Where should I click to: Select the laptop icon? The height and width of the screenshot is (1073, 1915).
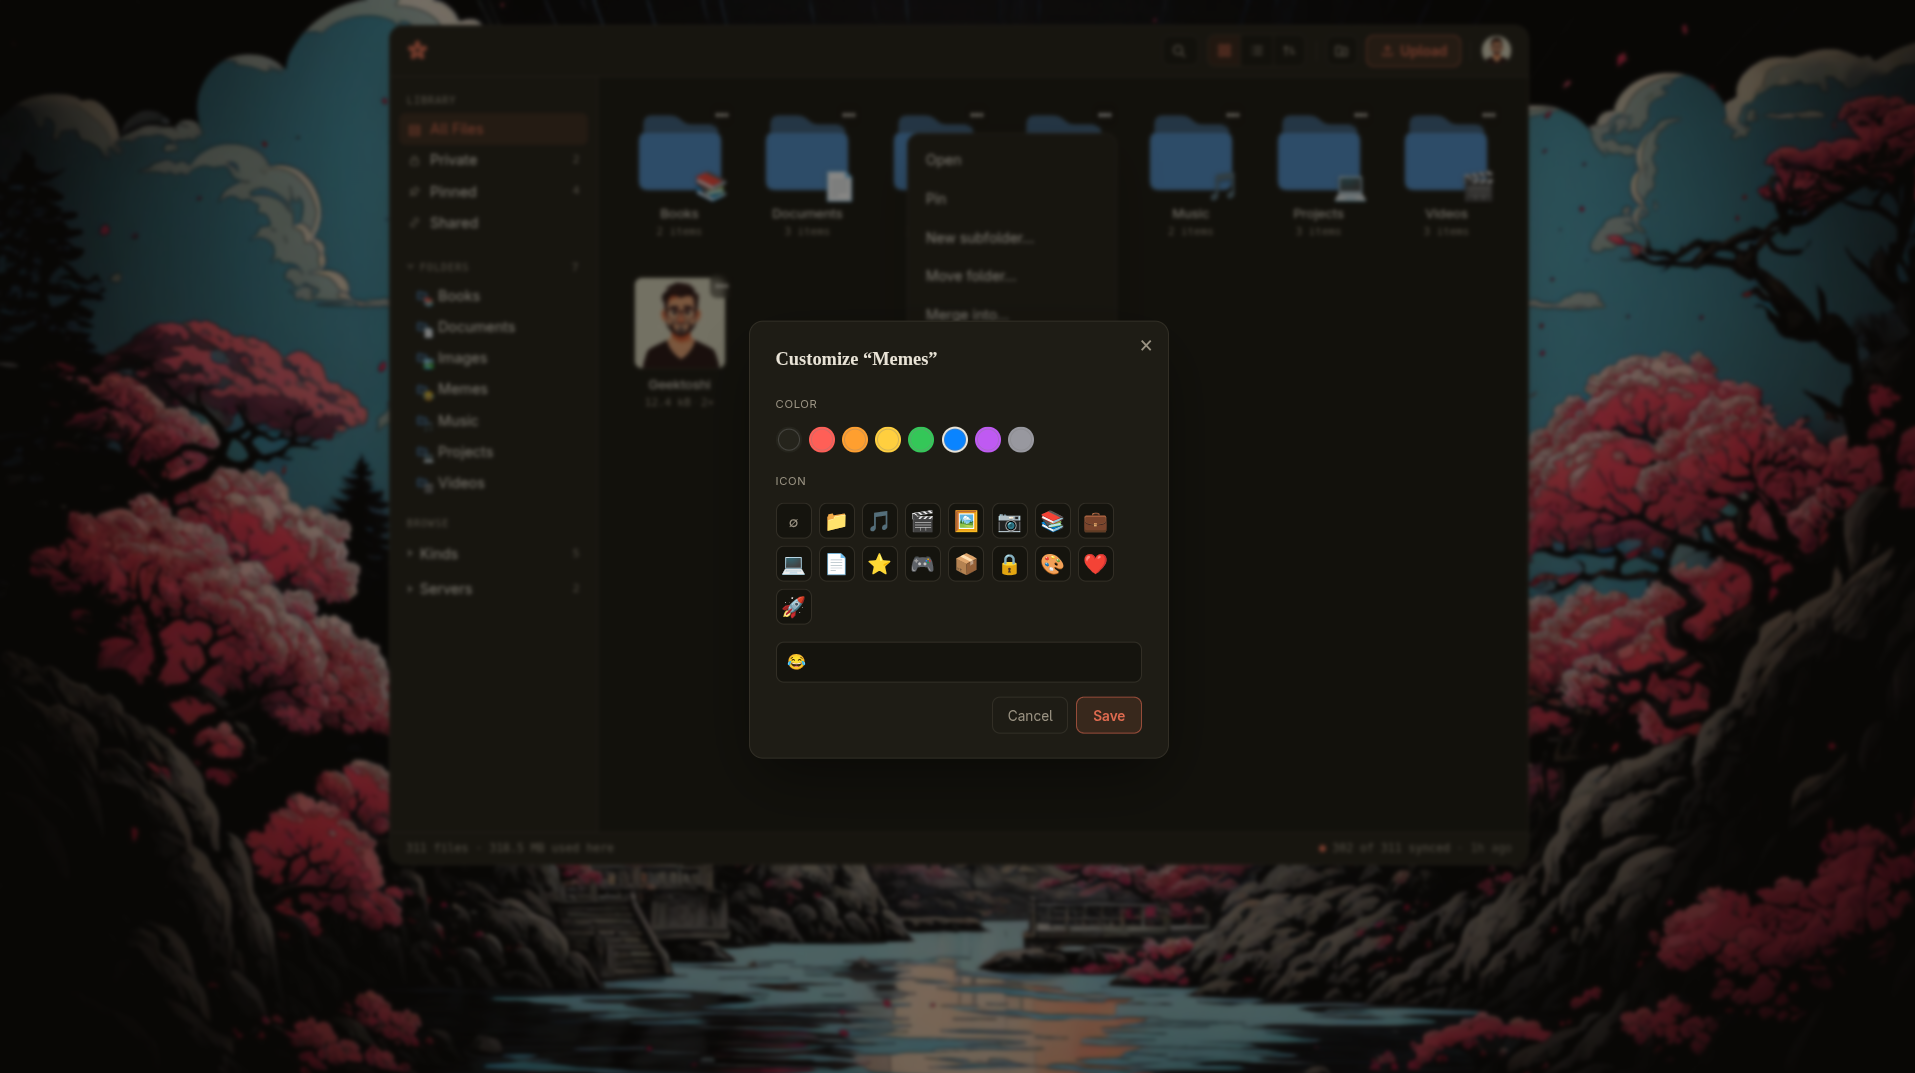point(793,564)
